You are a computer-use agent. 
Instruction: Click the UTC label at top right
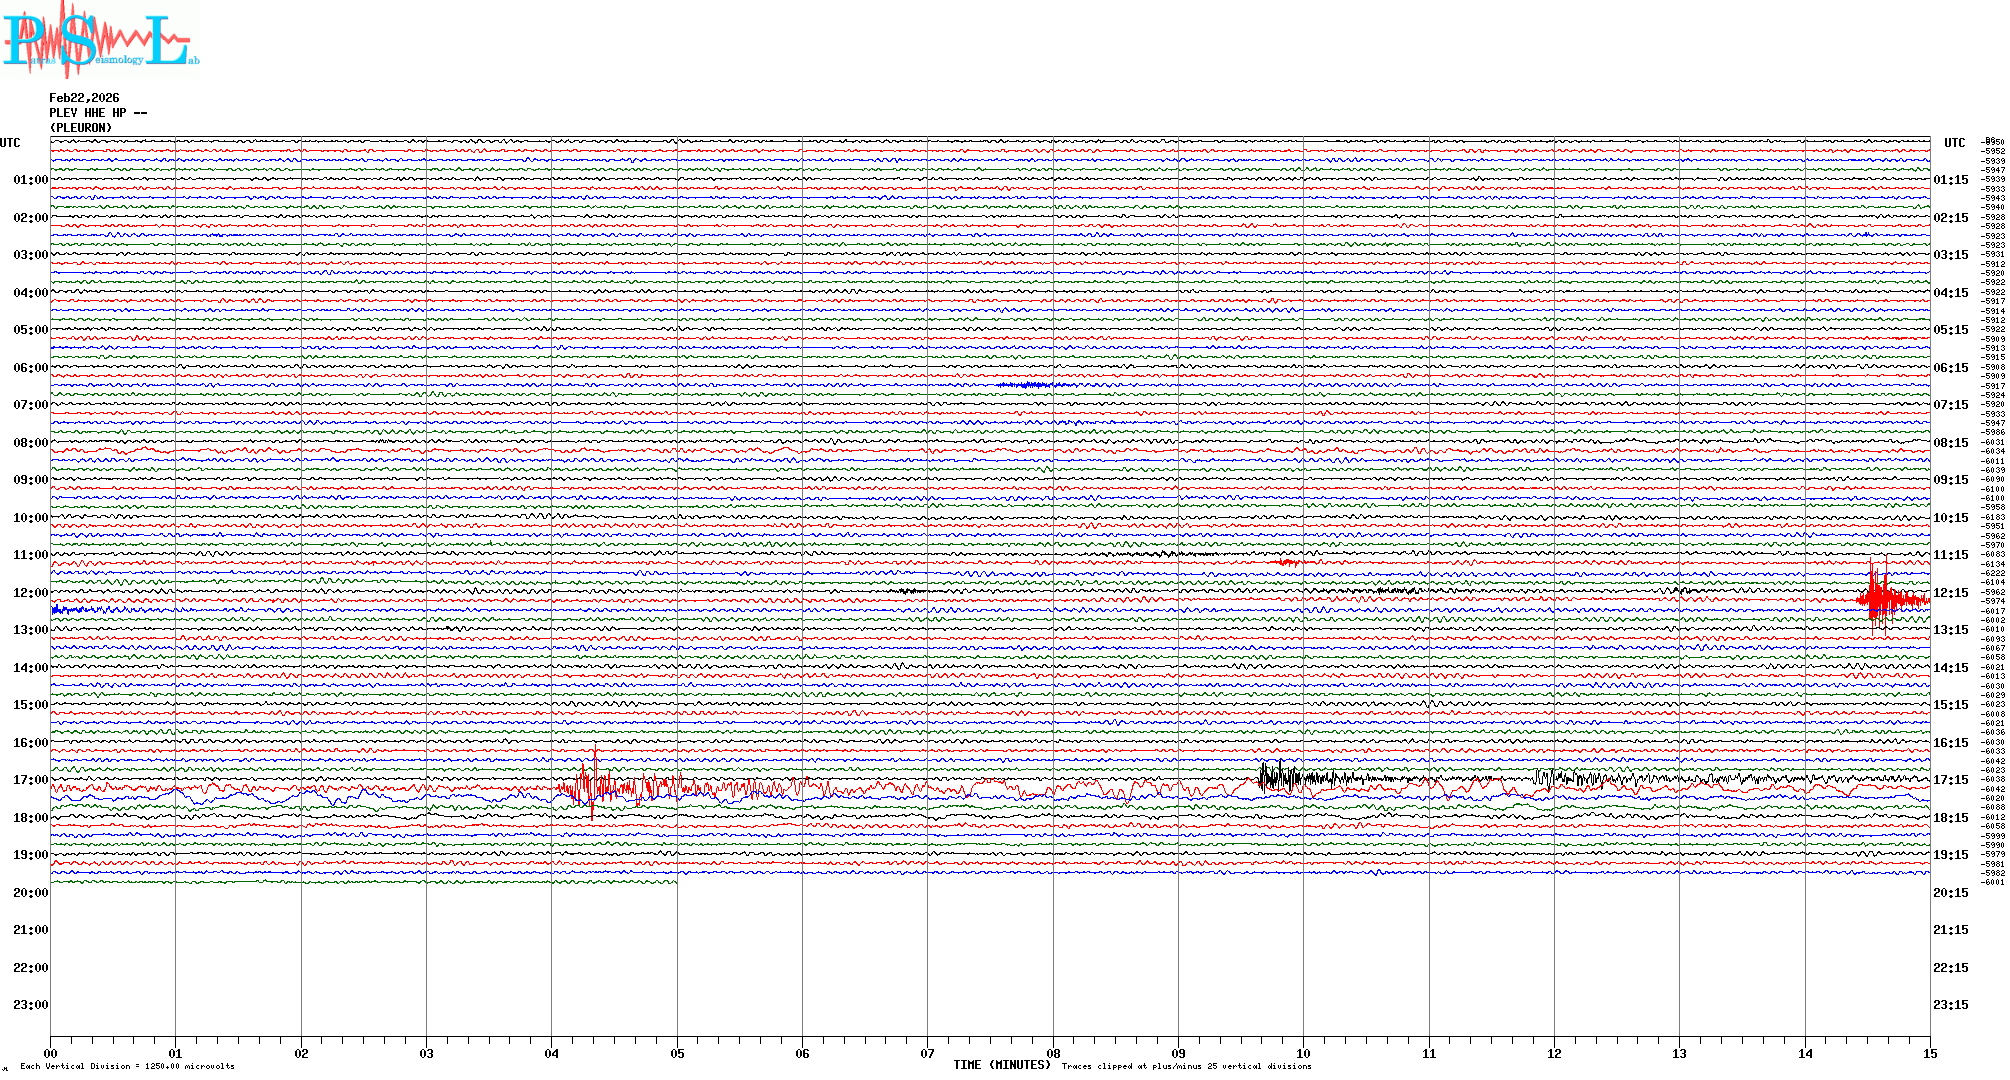(x=1954, y=143)
